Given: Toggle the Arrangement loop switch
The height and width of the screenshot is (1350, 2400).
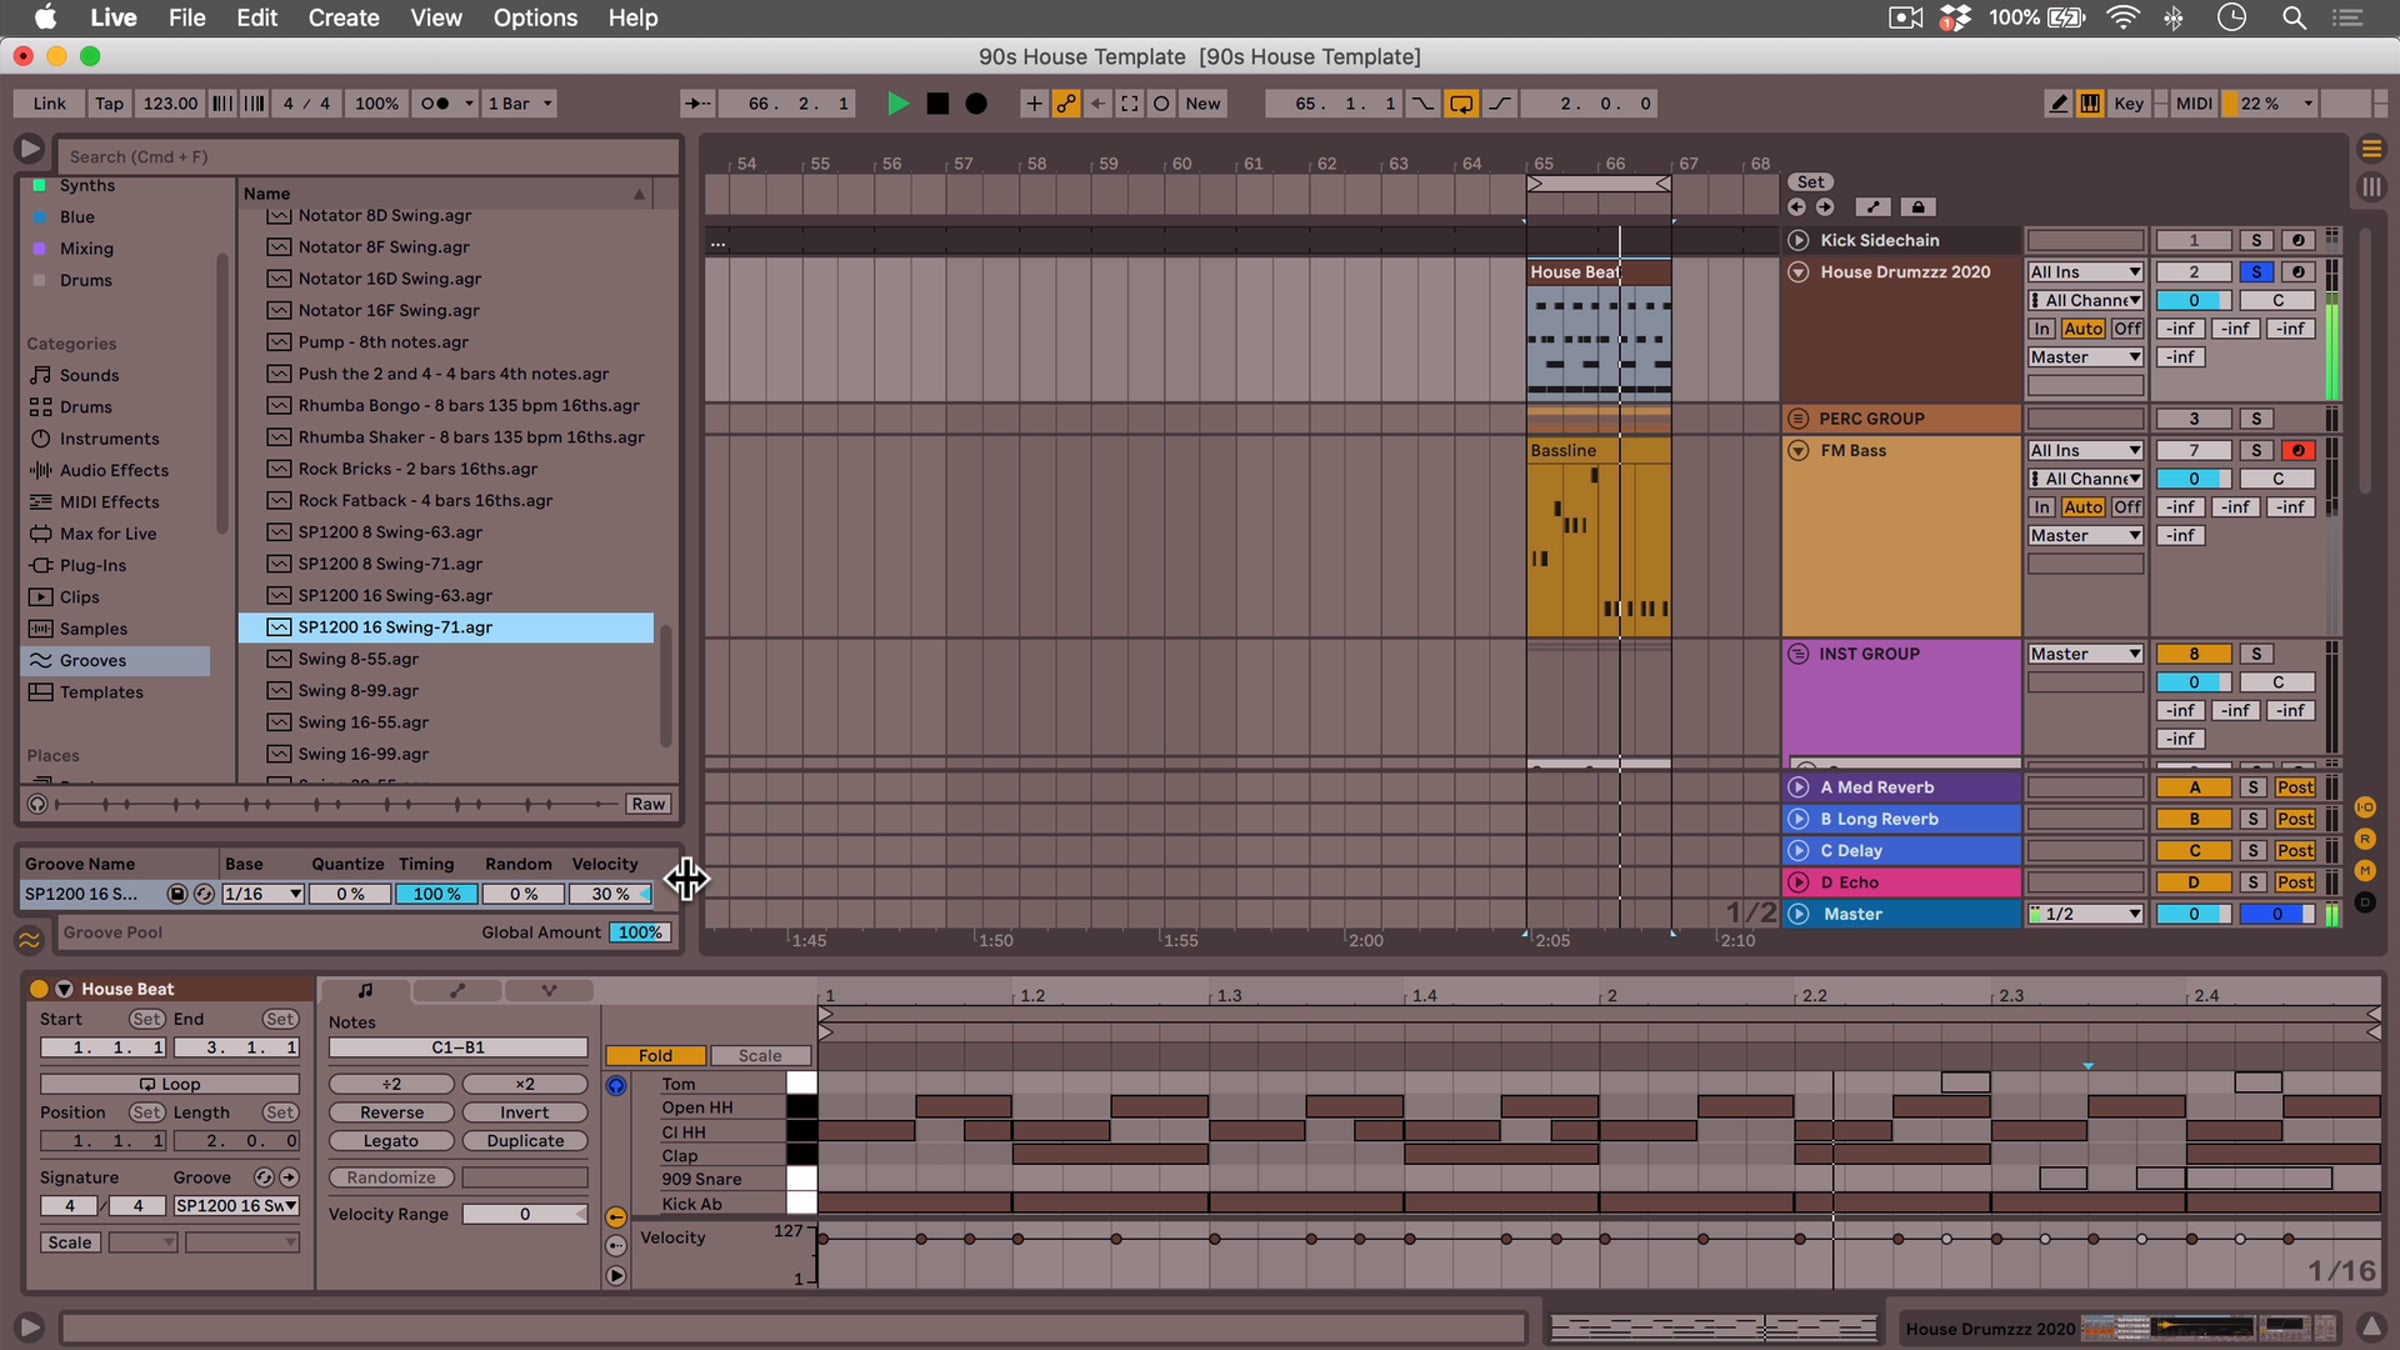Looking at the screenshot, I should tap(1460, 103).
